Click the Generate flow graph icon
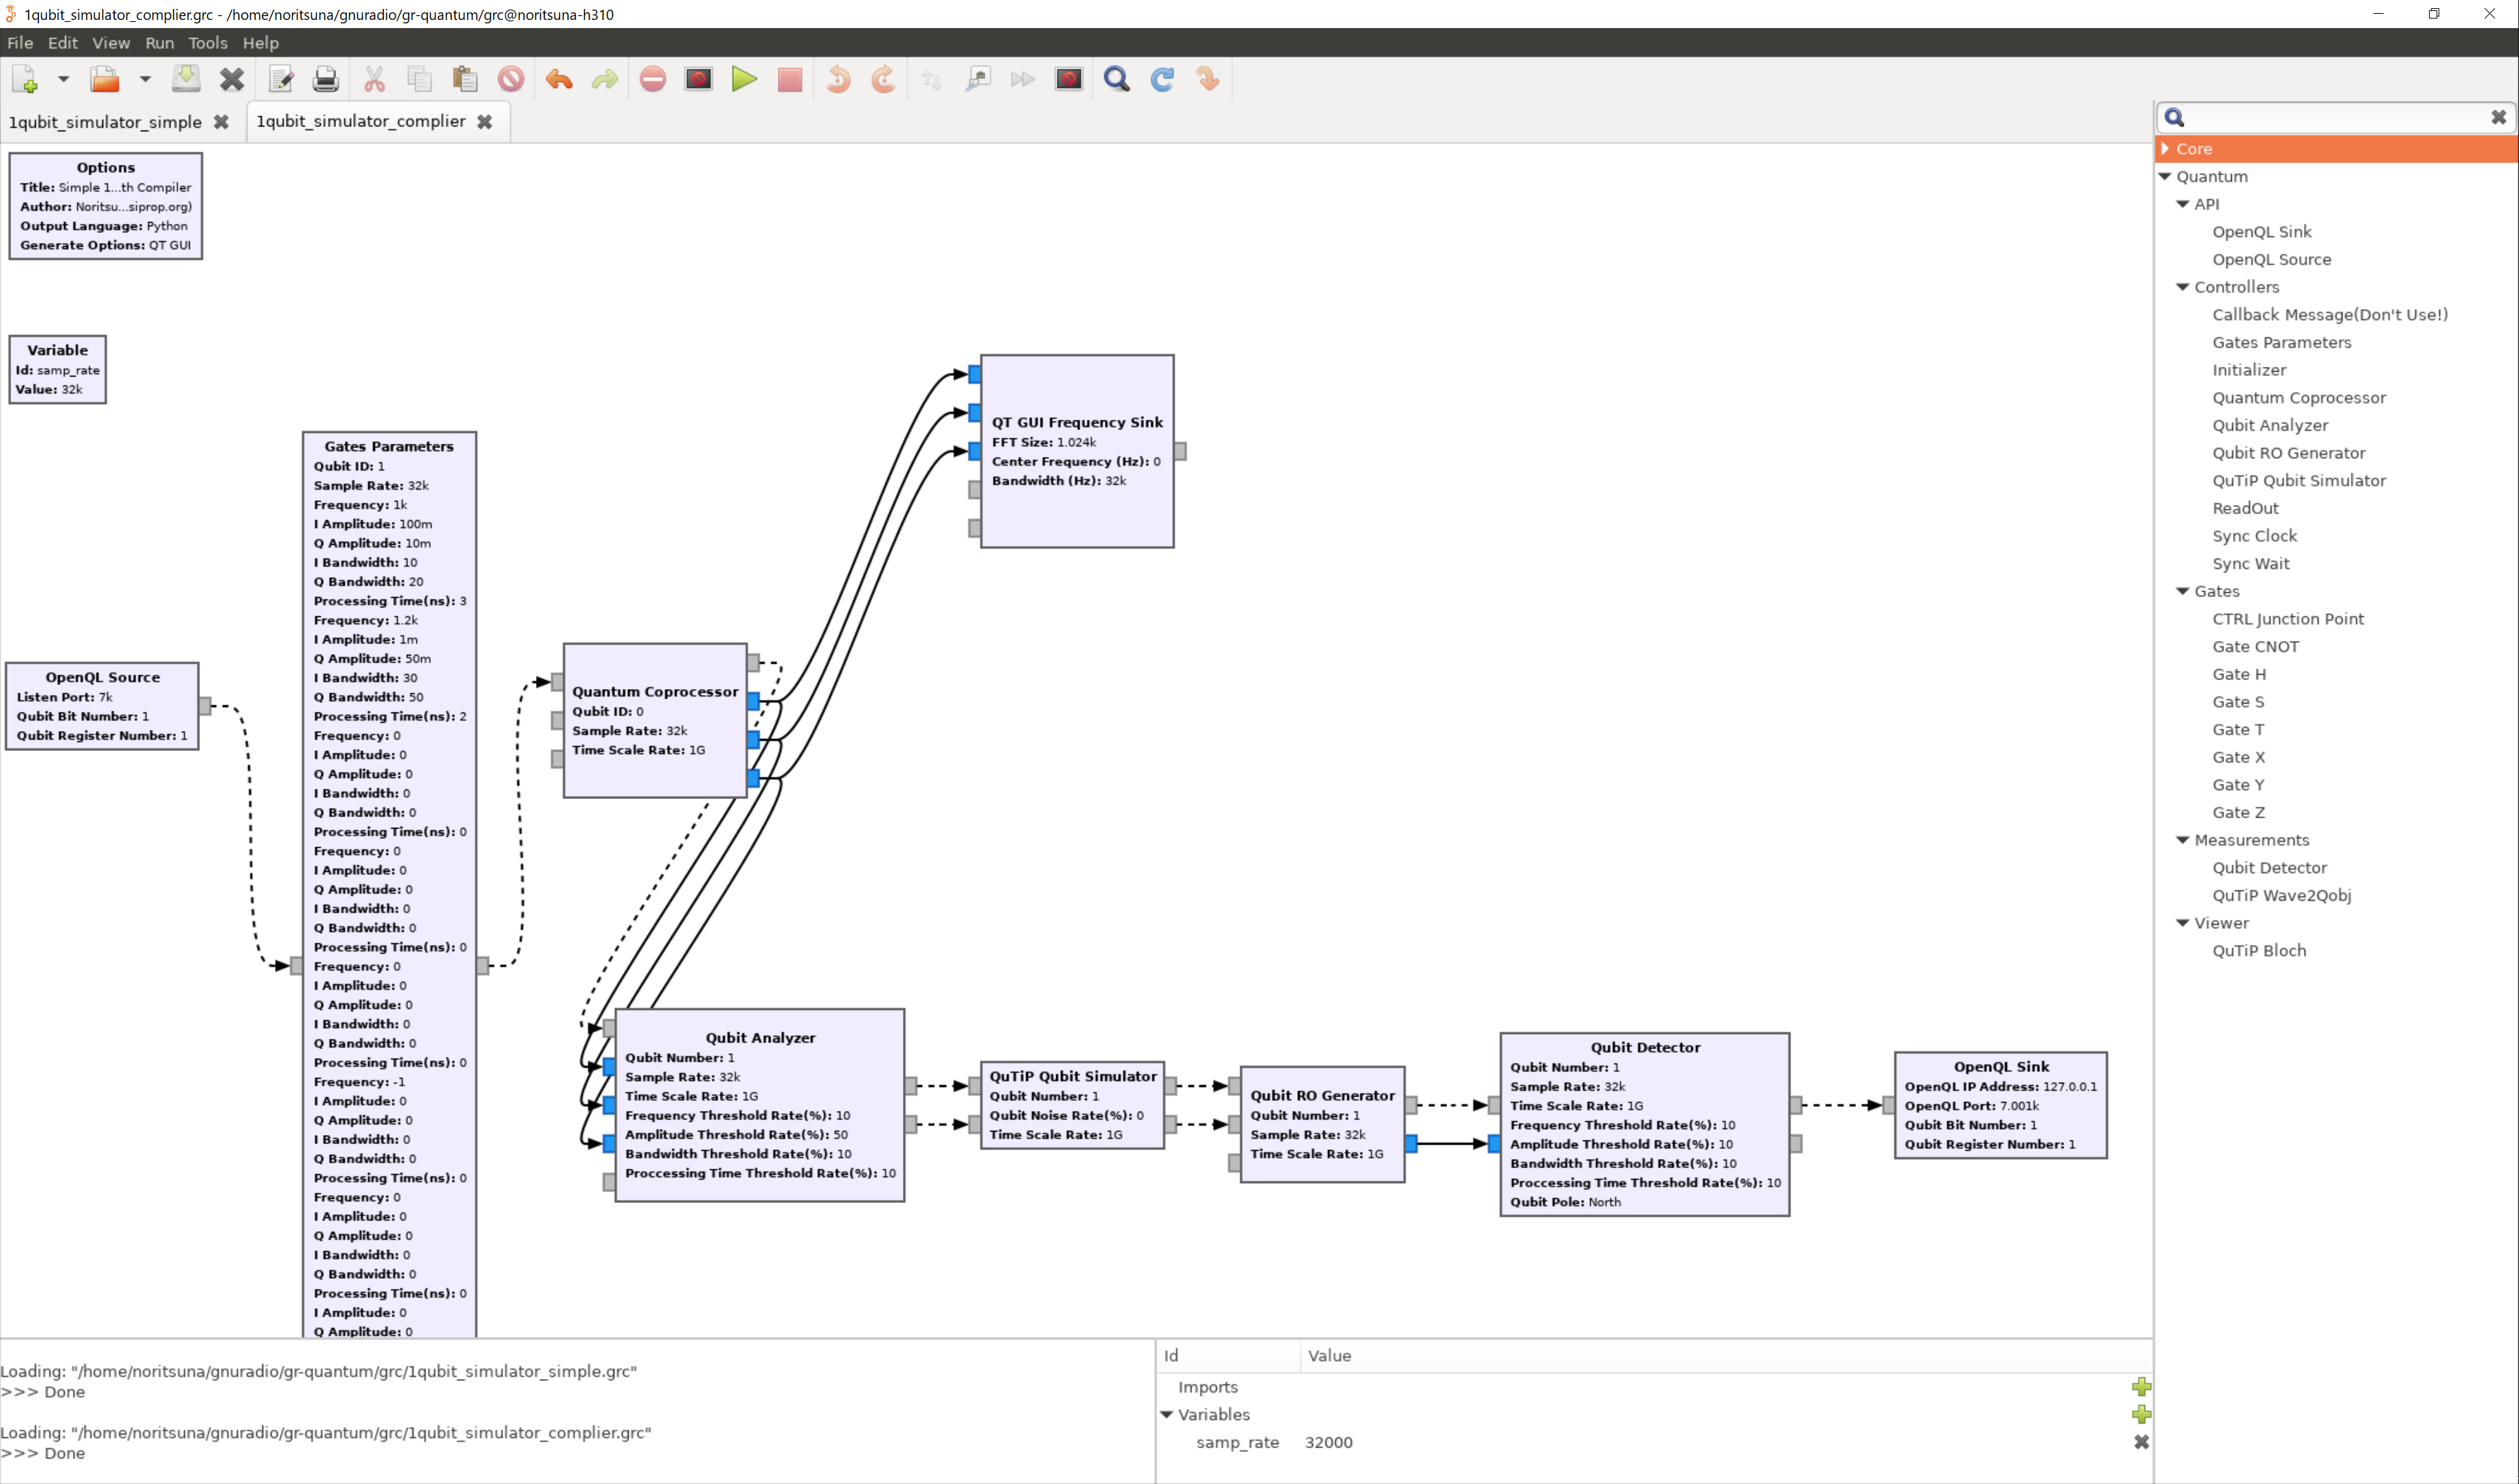2519x1484 pixels. [698, 79]
